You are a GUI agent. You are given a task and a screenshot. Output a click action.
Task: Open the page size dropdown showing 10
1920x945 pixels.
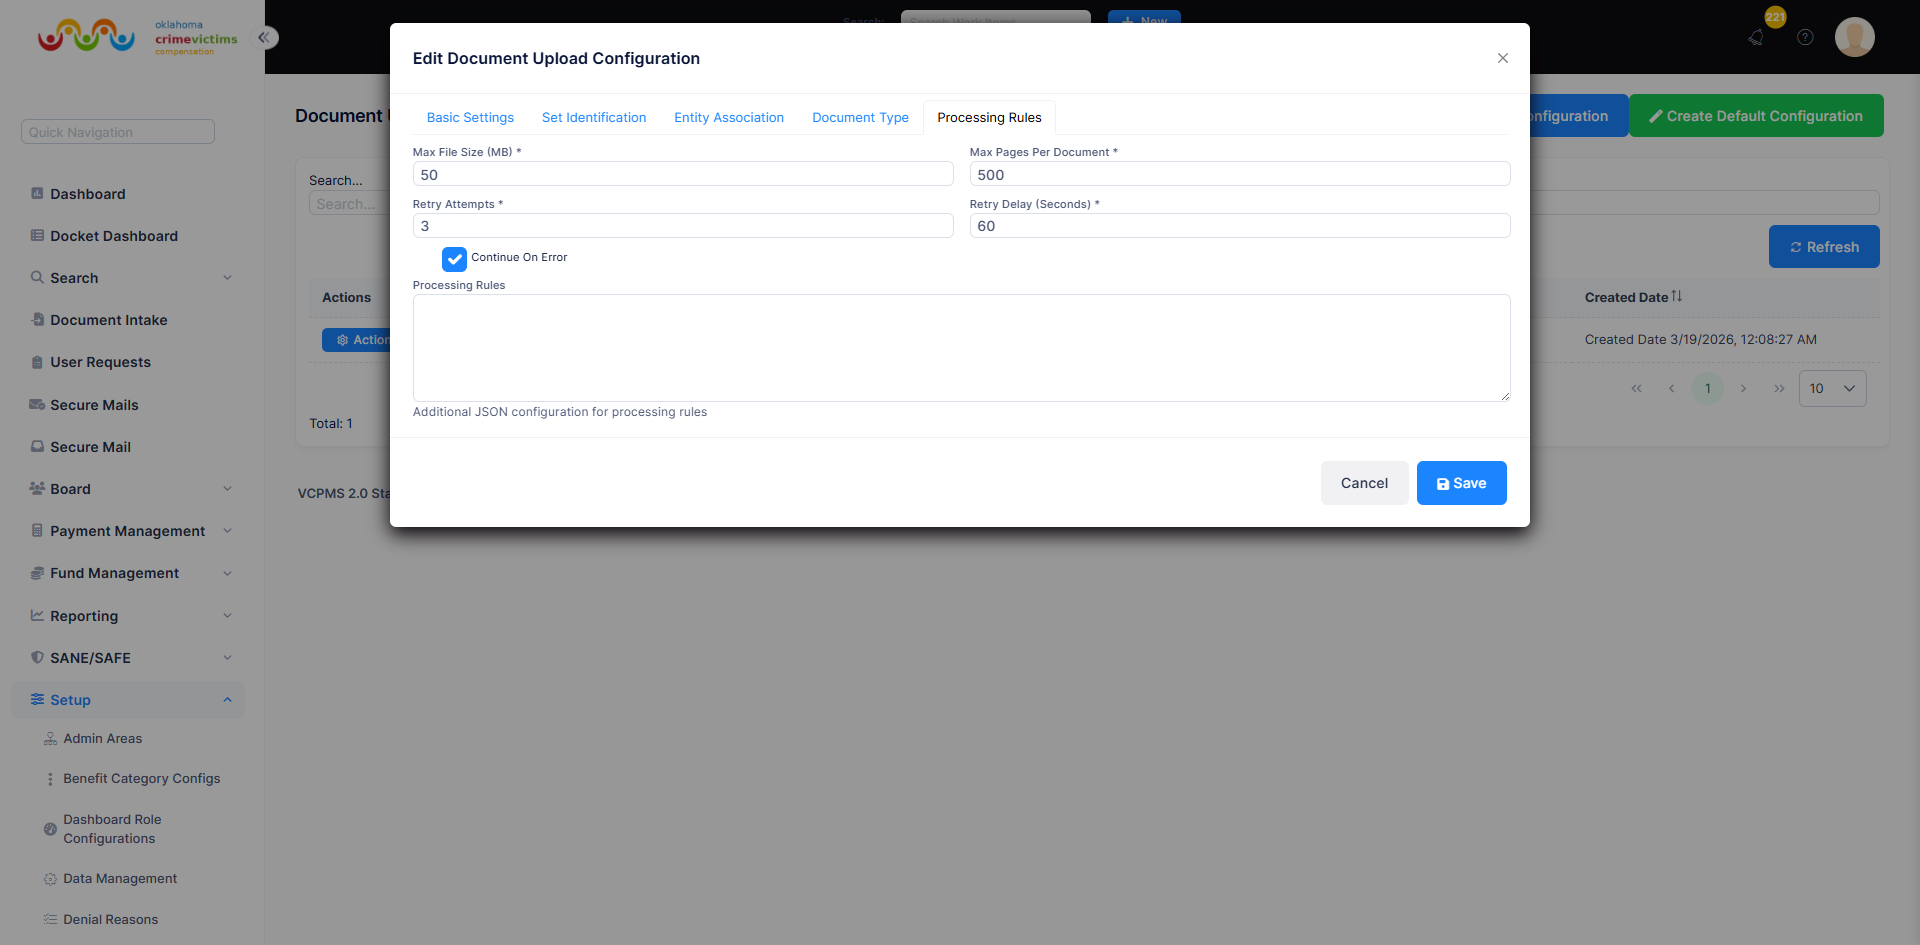(1832, 388)
